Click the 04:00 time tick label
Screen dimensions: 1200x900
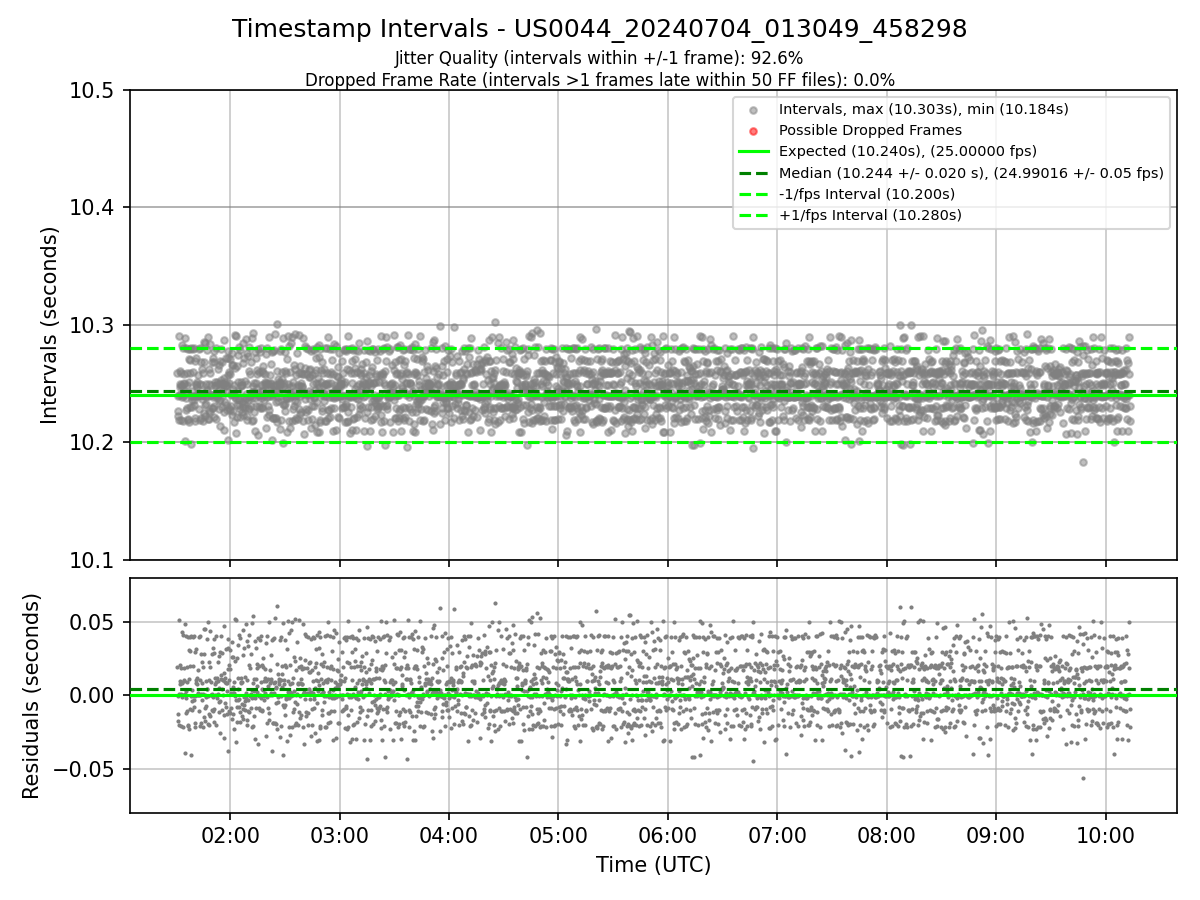[x=448, y=835]
